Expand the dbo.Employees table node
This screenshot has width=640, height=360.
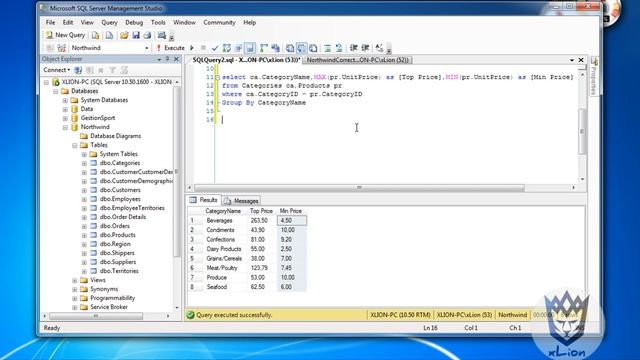[x=84, y=199]
